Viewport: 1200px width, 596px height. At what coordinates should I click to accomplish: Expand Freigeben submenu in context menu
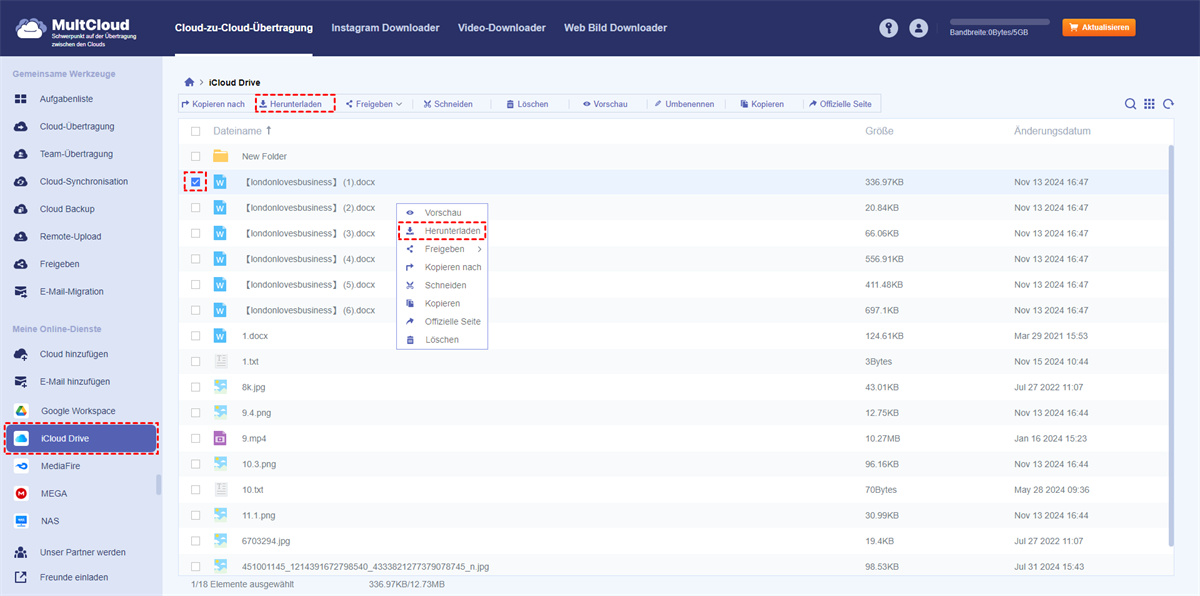click(x=443, y=249)
